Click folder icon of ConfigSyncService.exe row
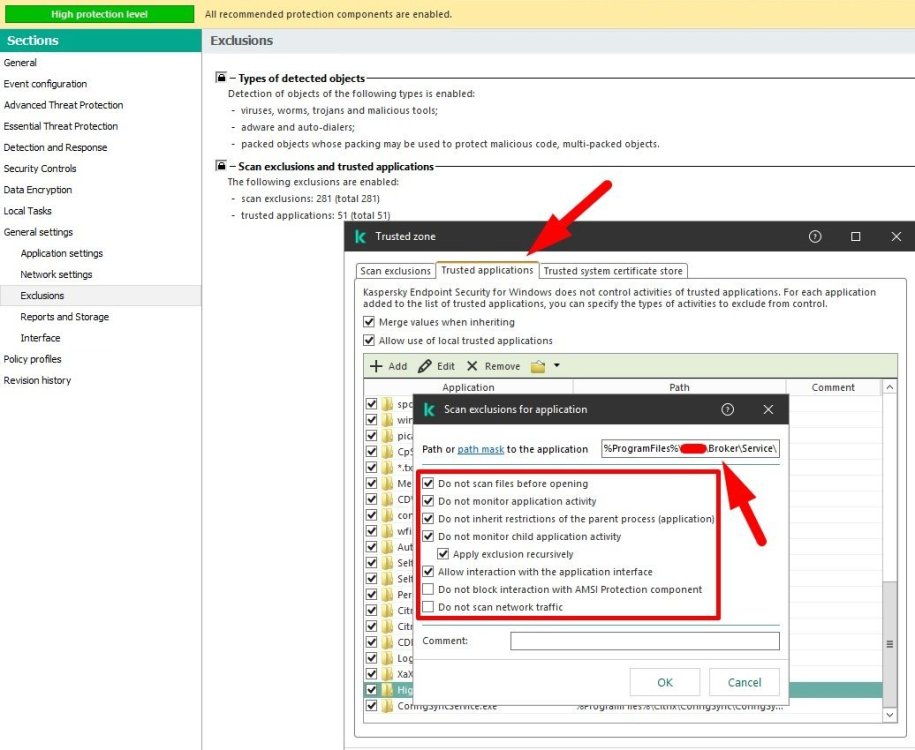The width and height of the screenshot is (915, 750). 387,706
